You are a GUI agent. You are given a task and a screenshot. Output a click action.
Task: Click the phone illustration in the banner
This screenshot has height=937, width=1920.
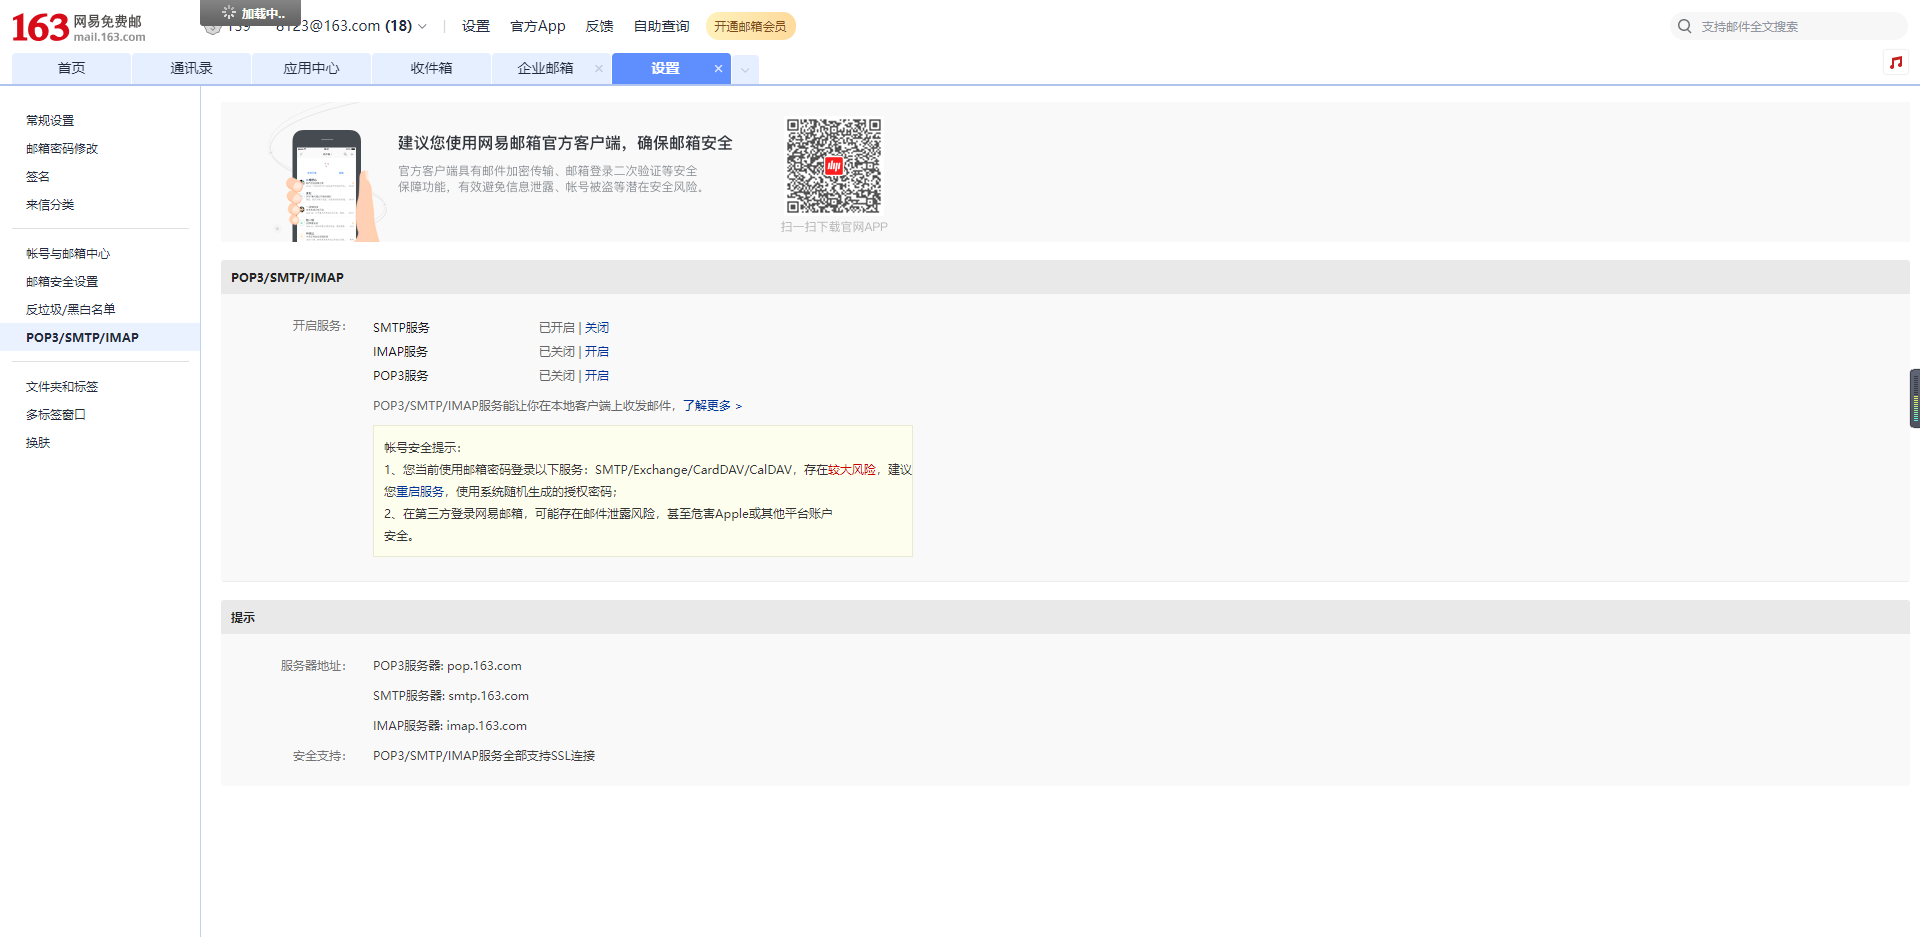coord(327,186)
